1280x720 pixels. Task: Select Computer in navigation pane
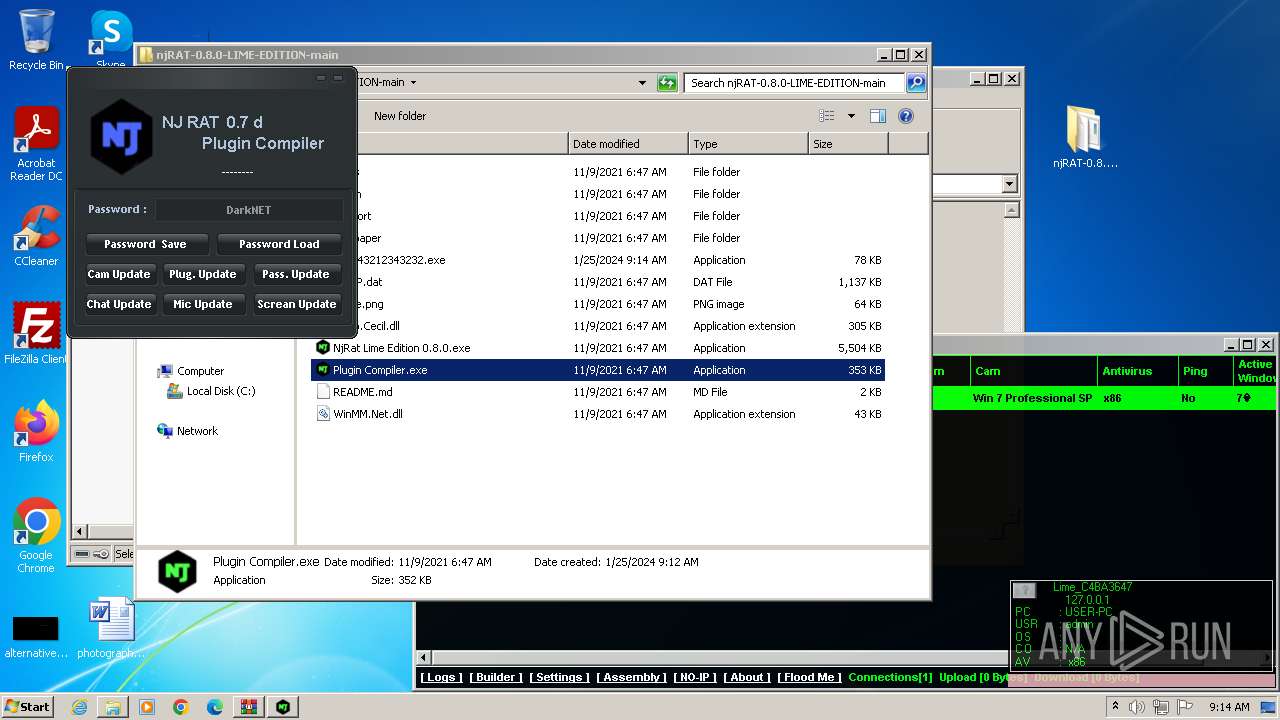pos(200,371)
